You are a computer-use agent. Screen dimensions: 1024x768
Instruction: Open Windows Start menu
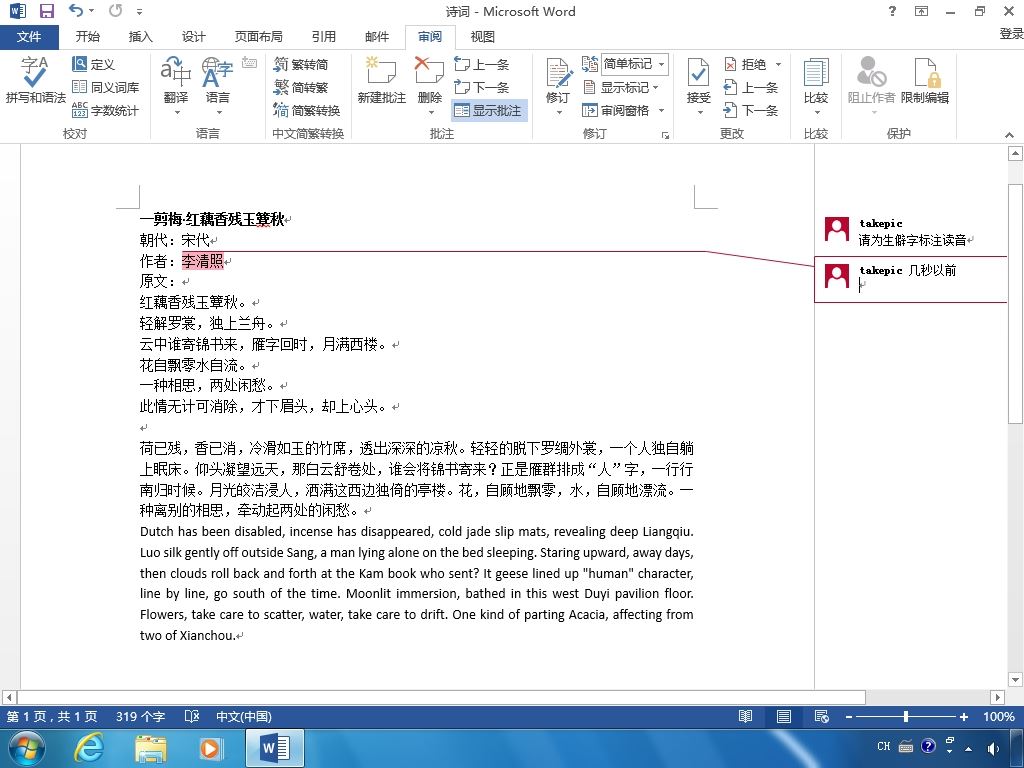27,748
